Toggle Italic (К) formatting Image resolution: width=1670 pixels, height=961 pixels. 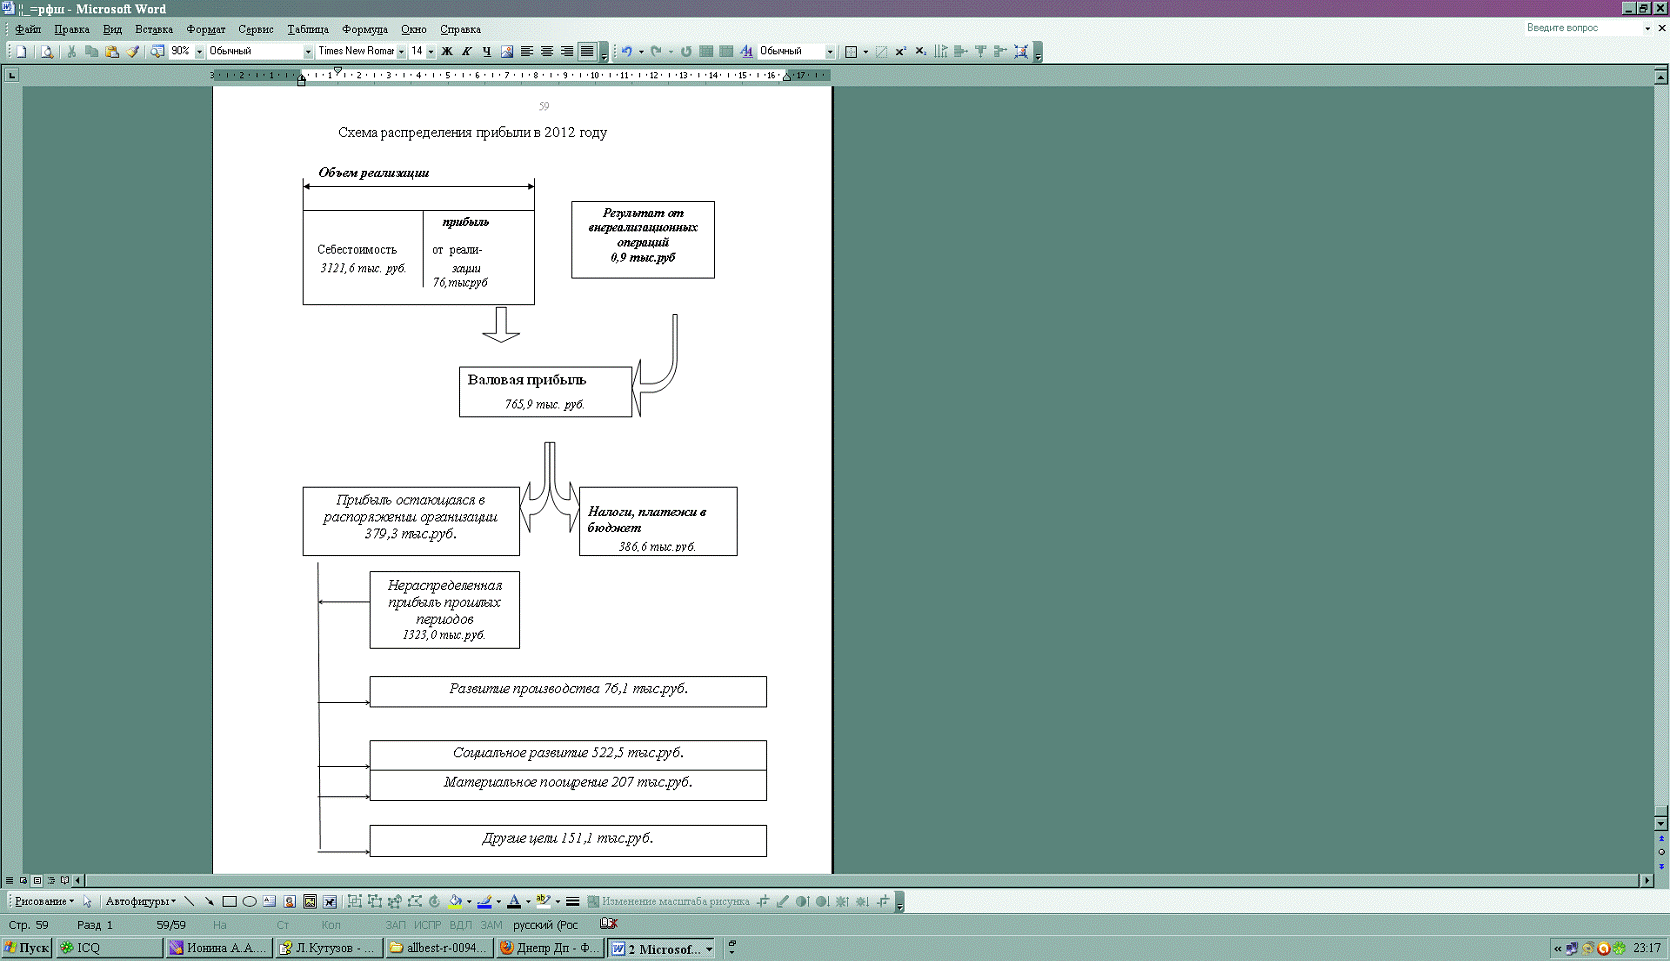[467, 51]
